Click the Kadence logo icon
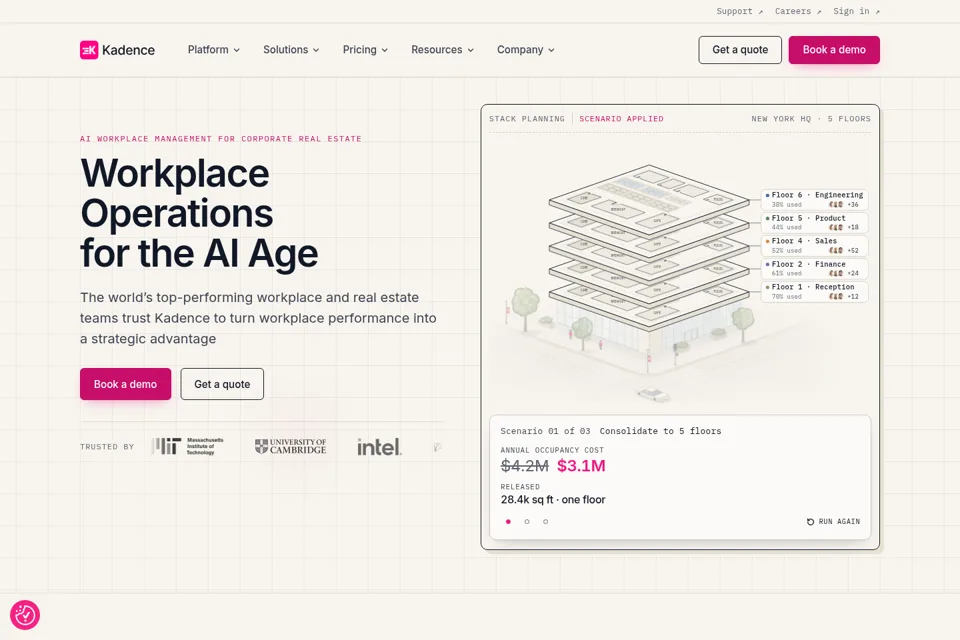The height and width of the screenshot is (640, 960). (x=89, y=50)
